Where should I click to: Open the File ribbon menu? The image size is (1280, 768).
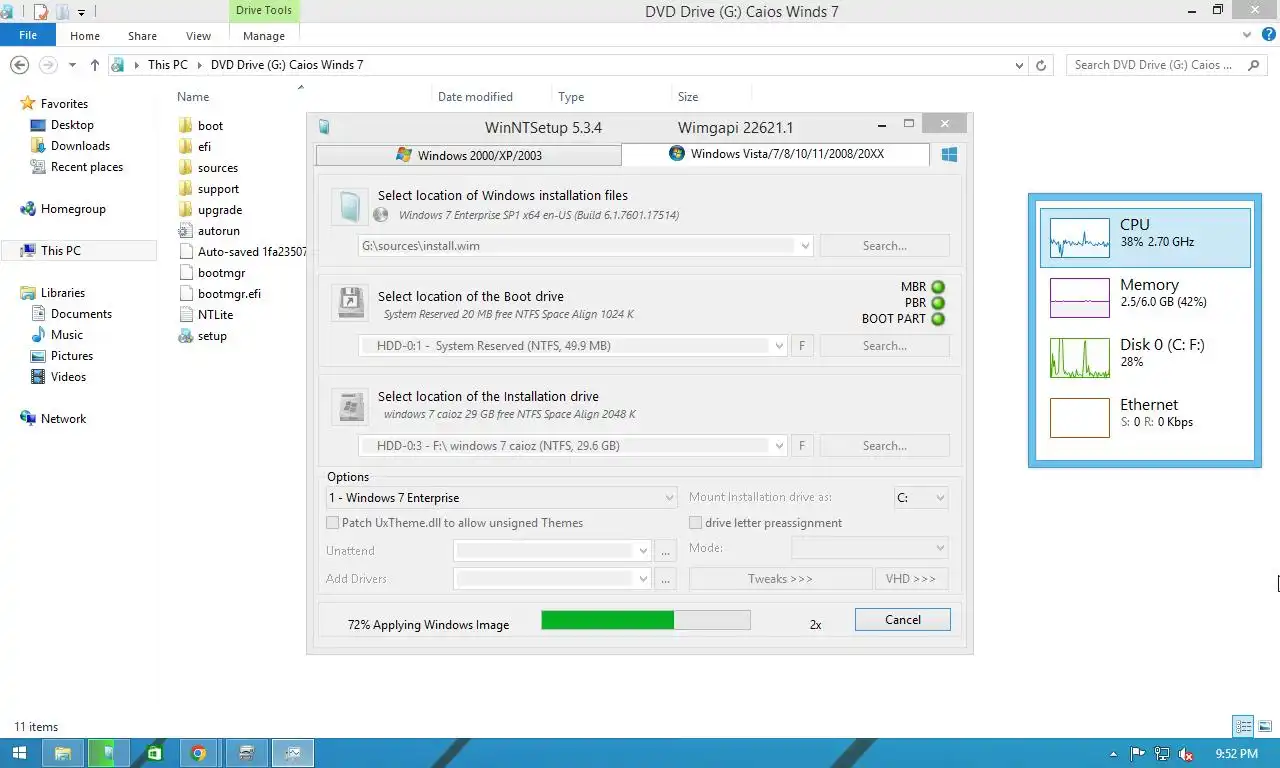coord(28,35)
